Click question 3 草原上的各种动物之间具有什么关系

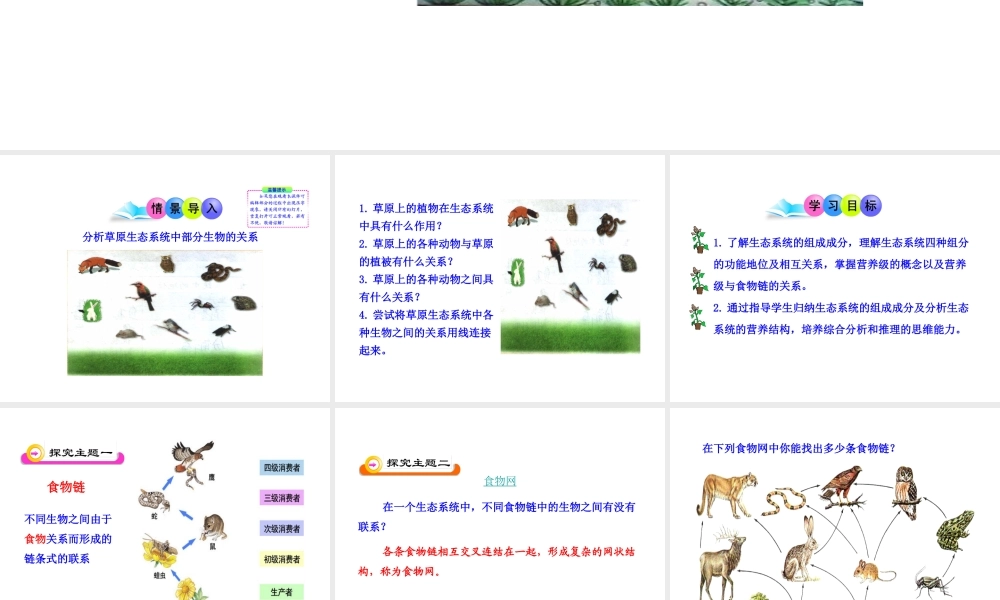(426, 288)
